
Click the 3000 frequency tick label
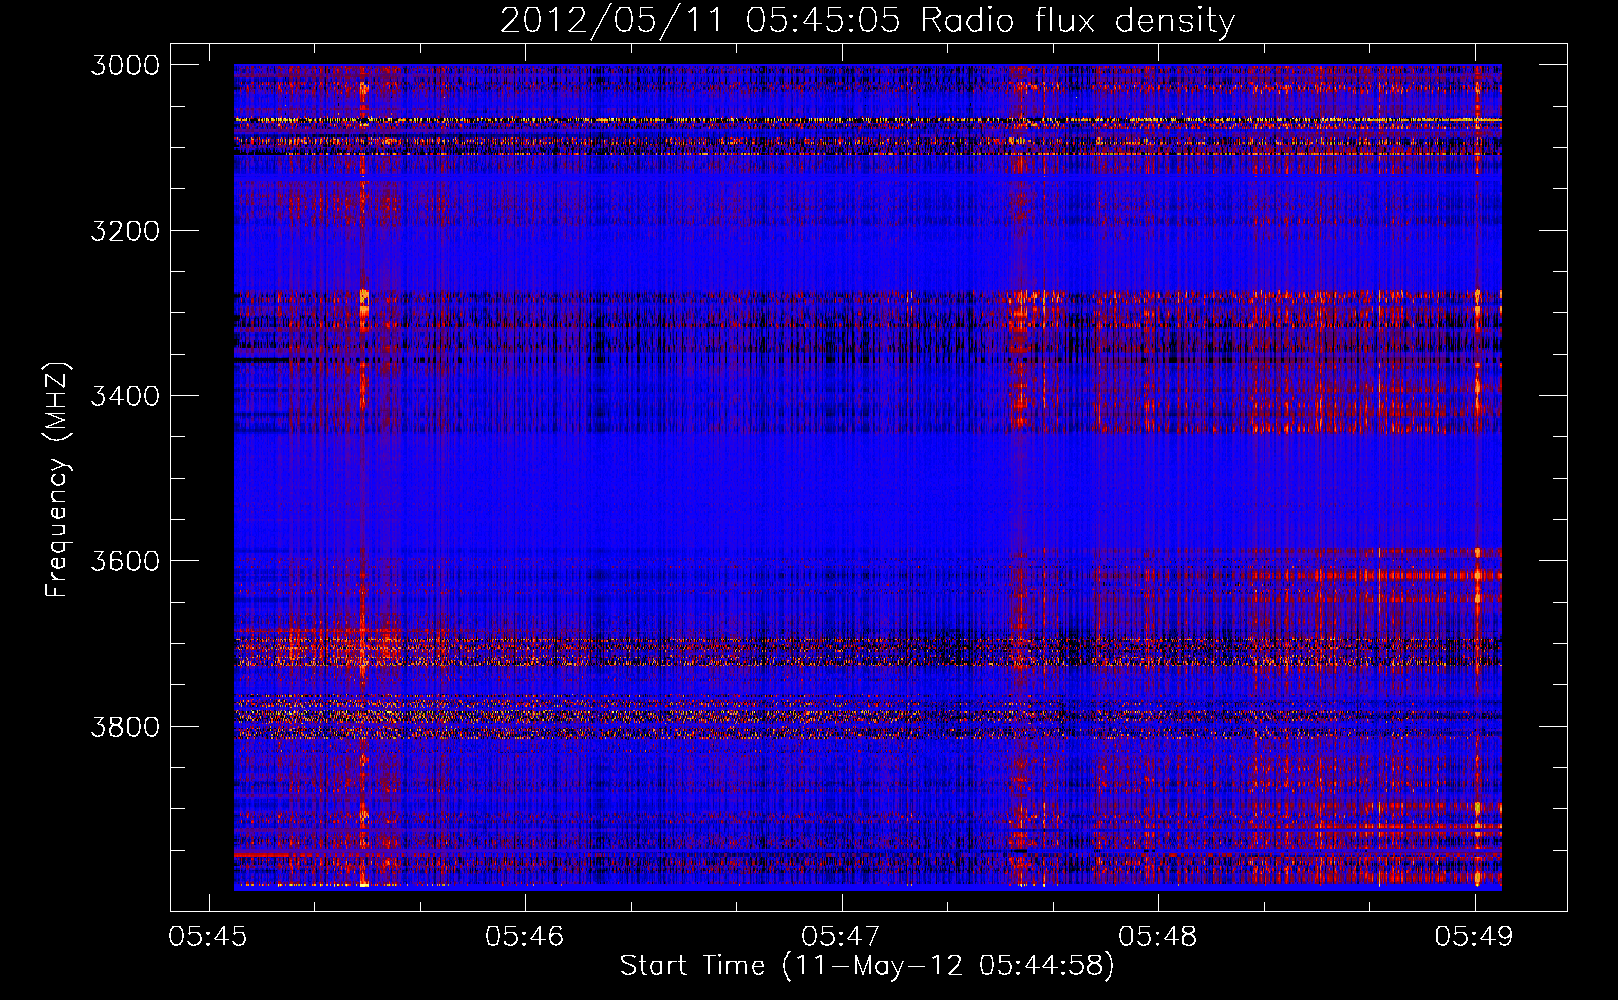[x=125, y=65]
